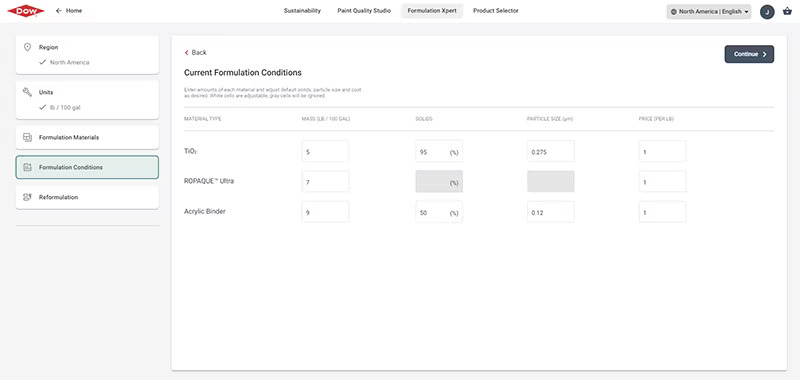Click the TiO₂ solids percent field
800x380 pixels.
(439, 151)
